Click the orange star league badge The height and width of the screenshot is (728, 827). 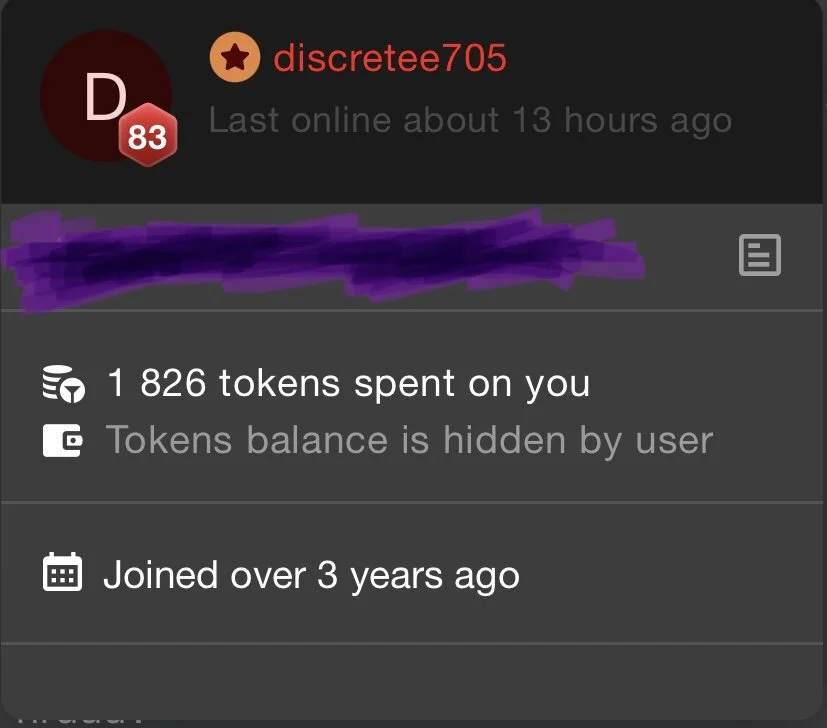click(235, 57)
